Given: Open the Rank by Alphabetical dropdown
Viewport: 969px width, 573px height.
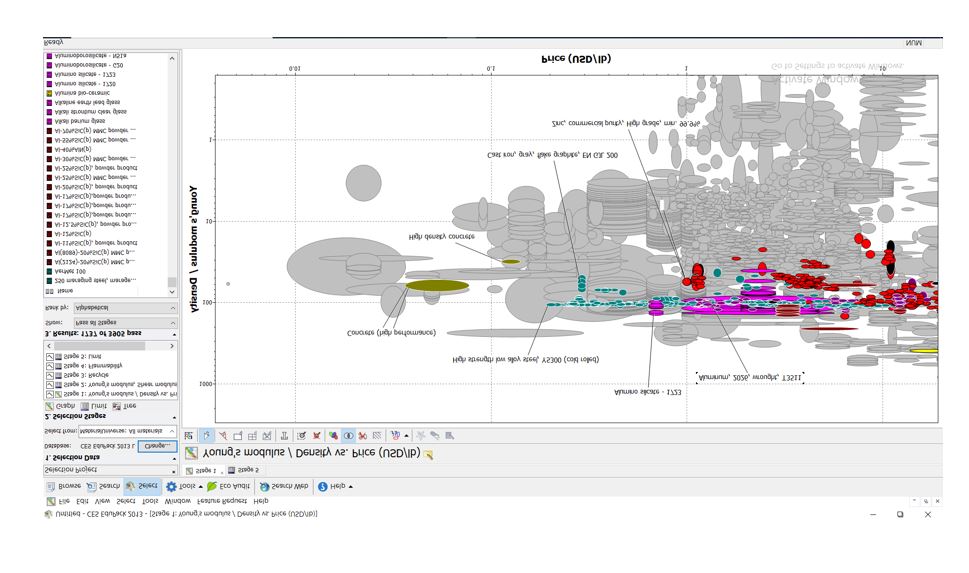Looking at the screenshot, I should pos(125,308).
